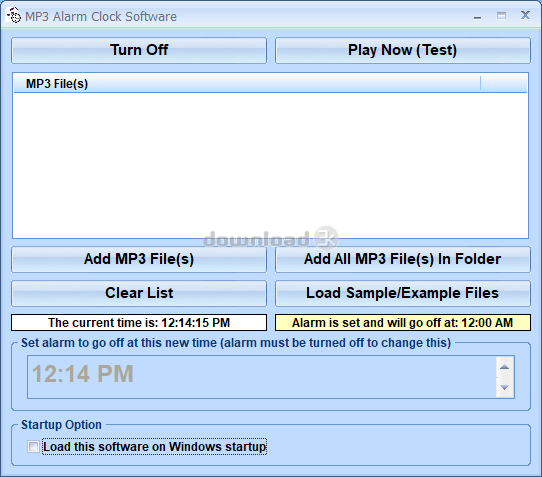Clear List of MP3 files

[x=139, y=293]
